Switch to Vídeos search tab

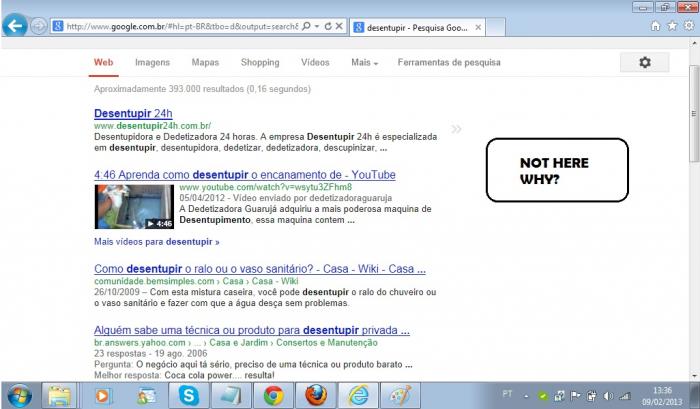coord(315,63)
